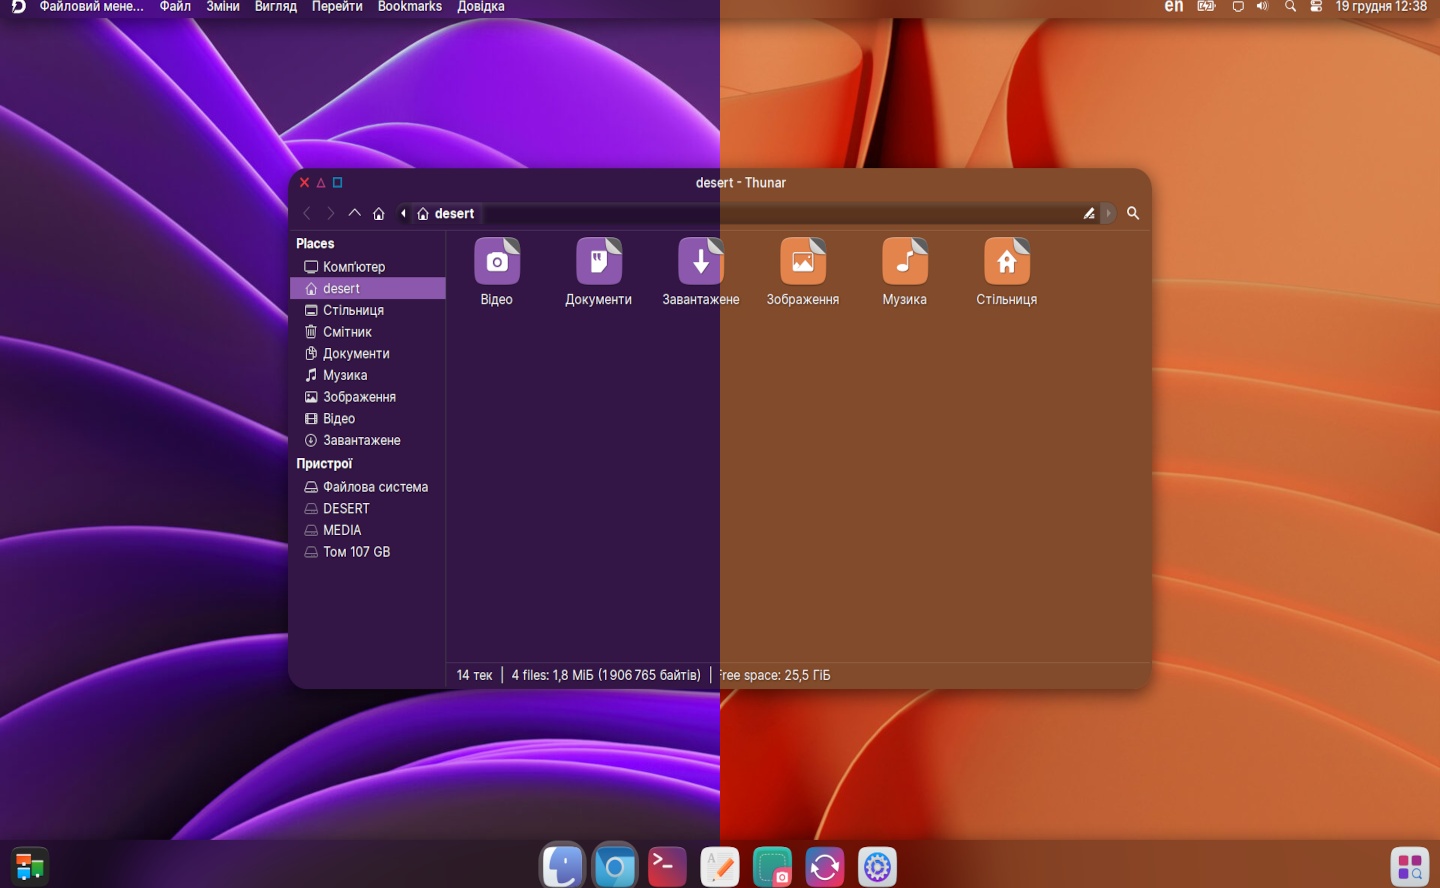This screenshot has width=1440, height=888.
Task: Toggle path bar edit mode pencil
Action: (x=1089, y=213)
